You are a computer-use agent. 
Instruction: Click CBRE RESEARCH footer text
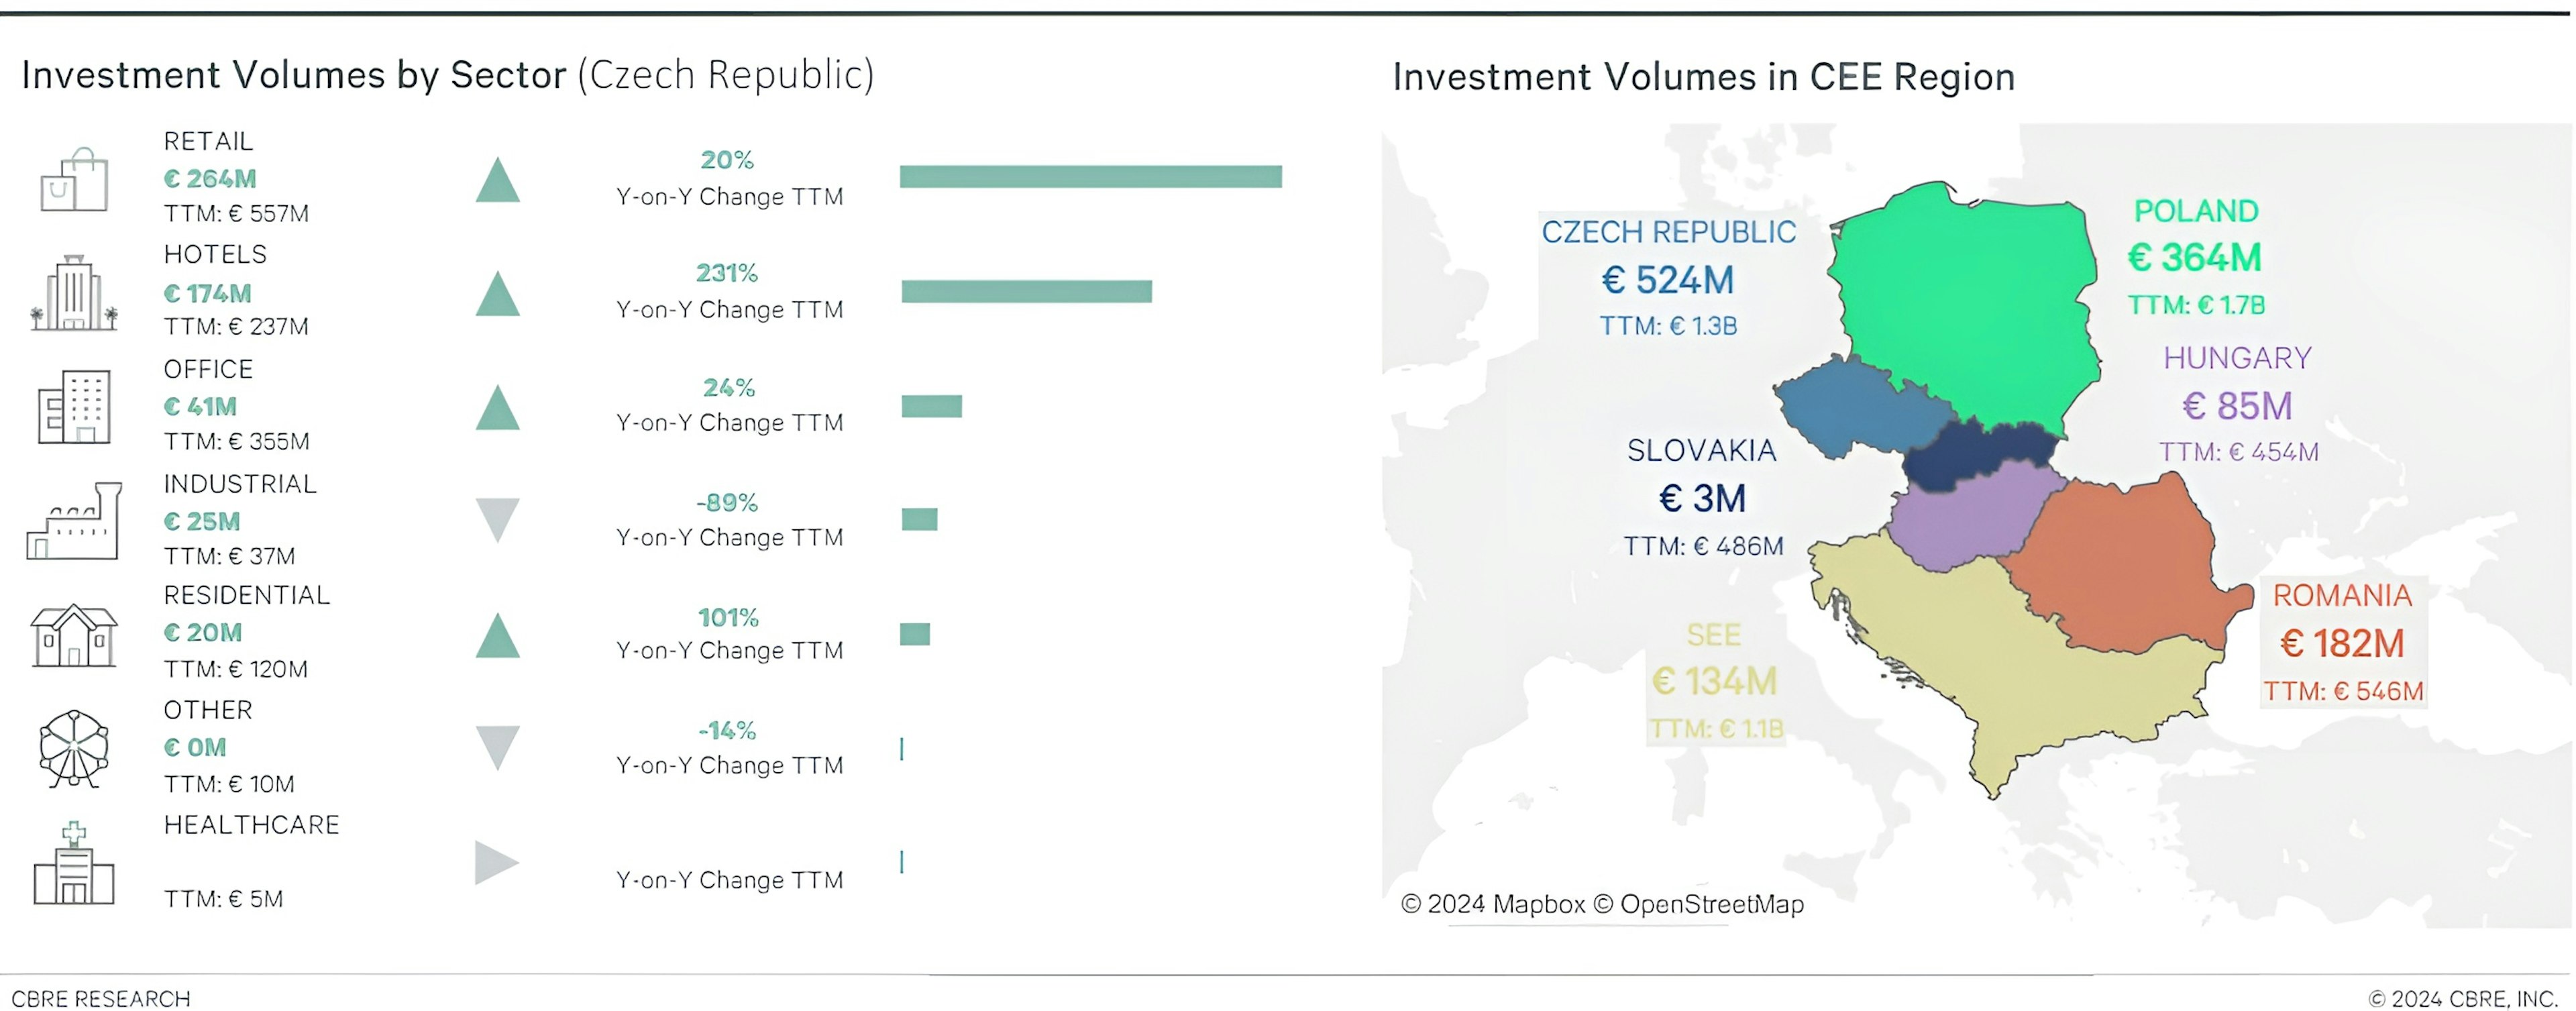(x=101, y=998)
